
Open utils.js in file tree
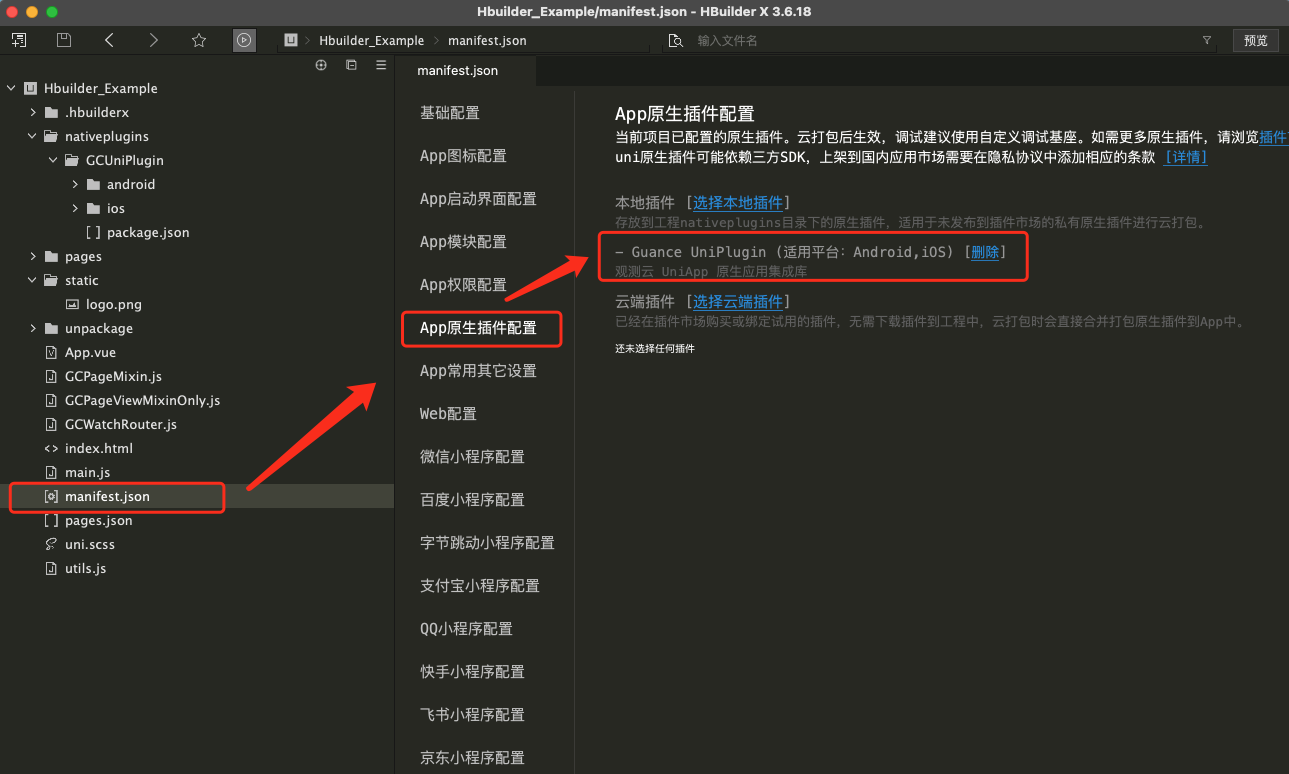coord(85,568)
